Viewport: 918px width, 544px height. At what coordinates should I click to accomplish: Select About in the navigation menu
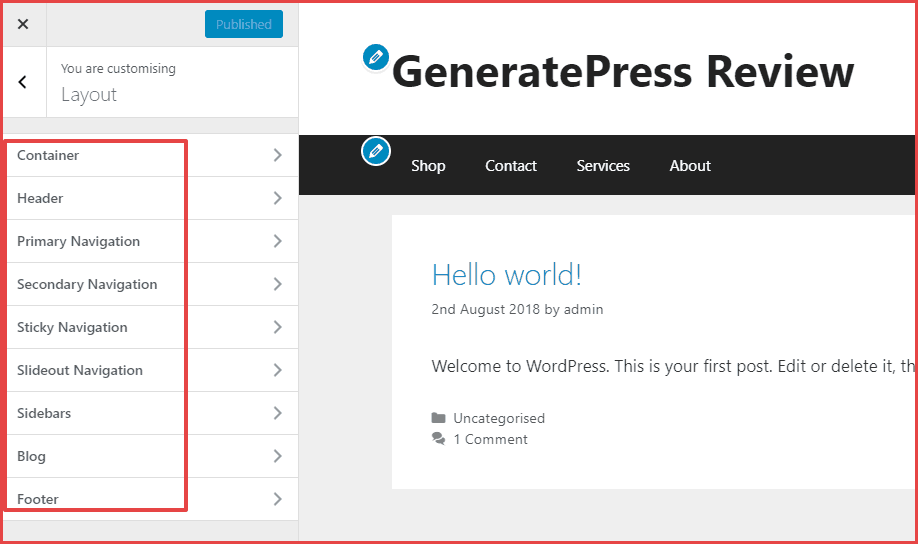point(690,166)
